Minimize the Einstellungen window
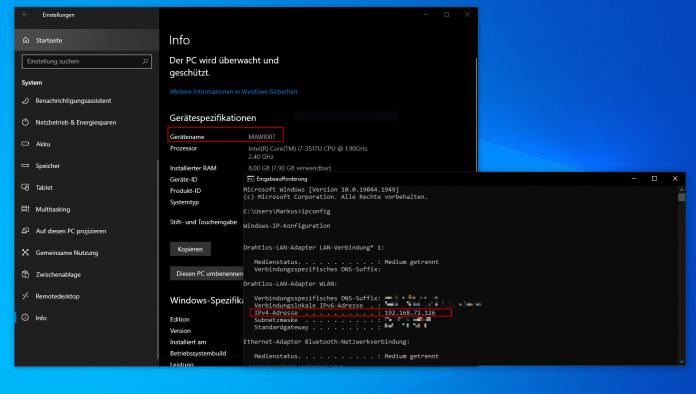The height and width of the screenshot is (394, 696). (426, 15)
